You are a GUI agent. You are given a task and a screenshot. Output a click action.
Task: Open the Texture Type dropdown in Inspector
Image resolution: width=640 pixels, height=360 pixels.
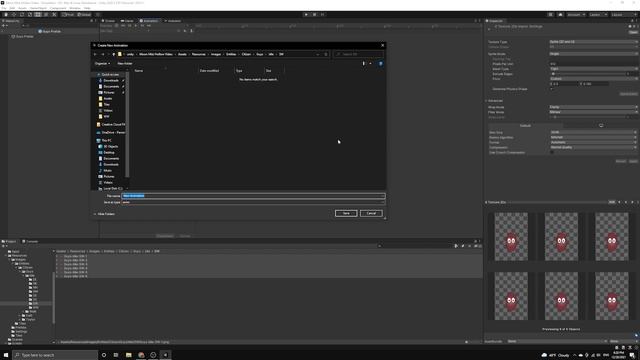point(593,42)
